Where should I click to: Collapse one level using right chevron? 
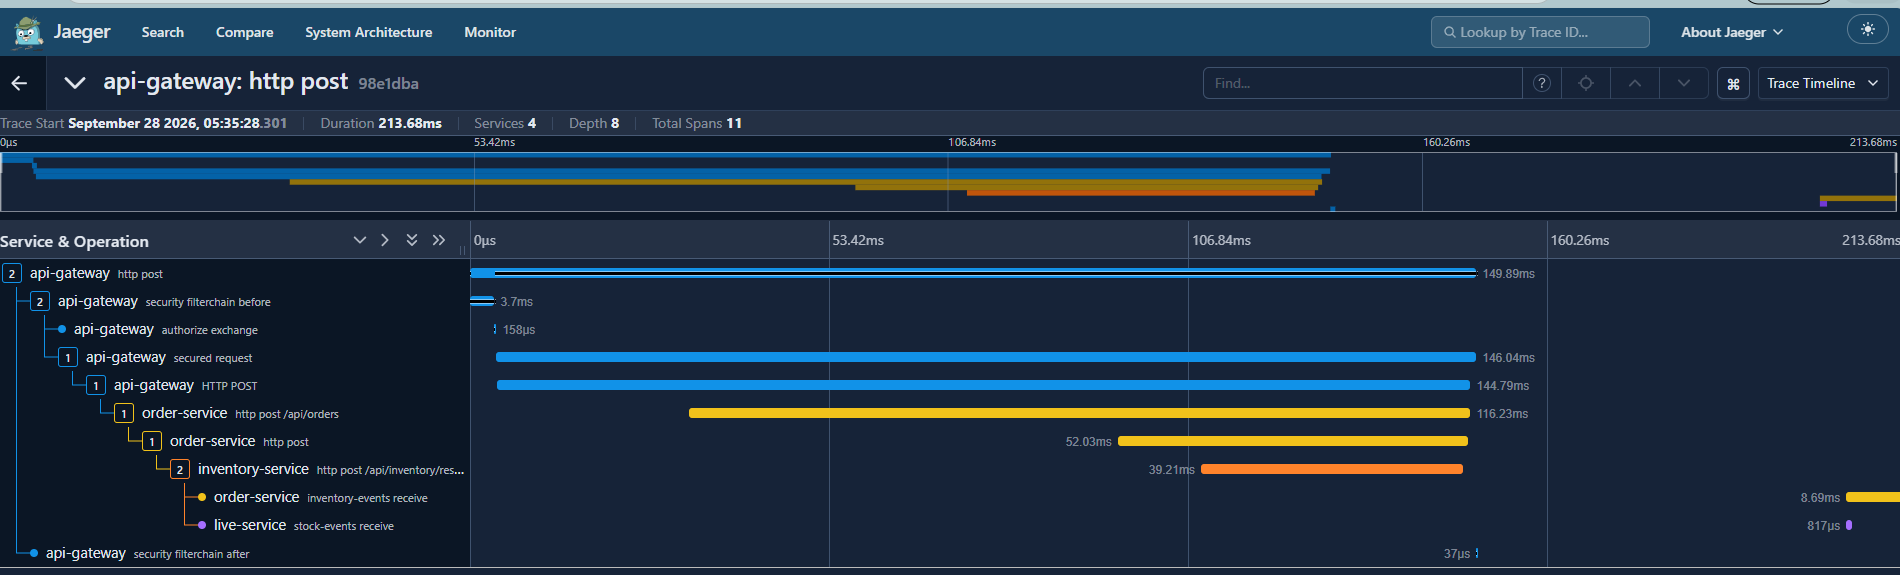[385, 240]
